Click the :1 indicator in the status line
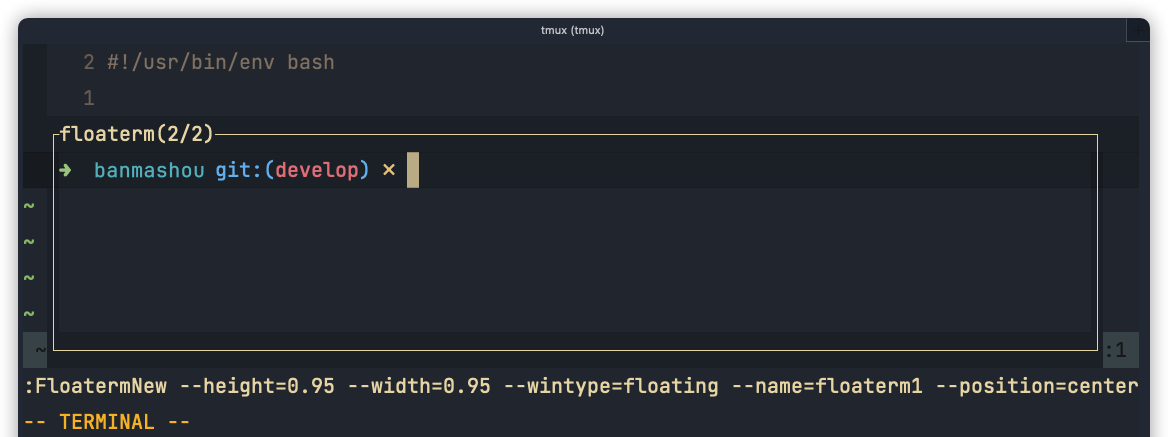Viewport: 1168px width, 437px height. coord(1115,350)
